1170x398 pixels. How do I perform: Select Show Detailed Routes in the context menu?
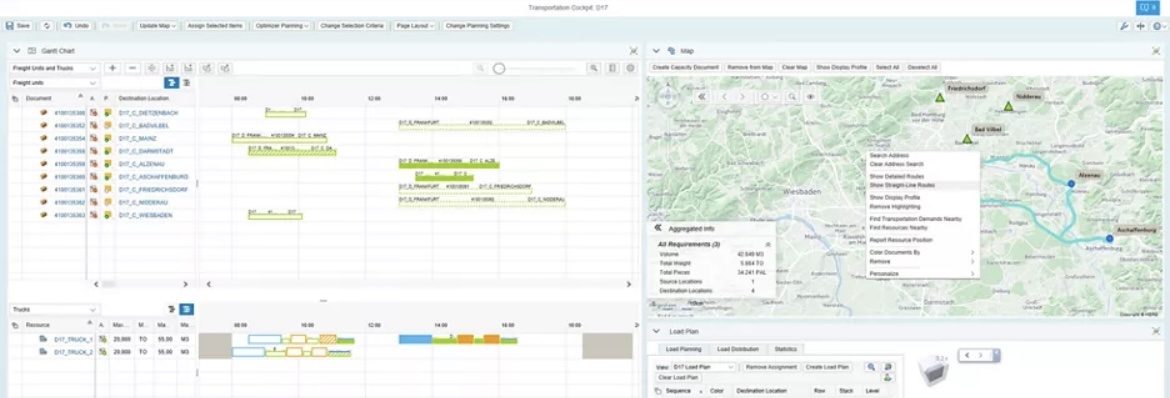pos(923,176)
